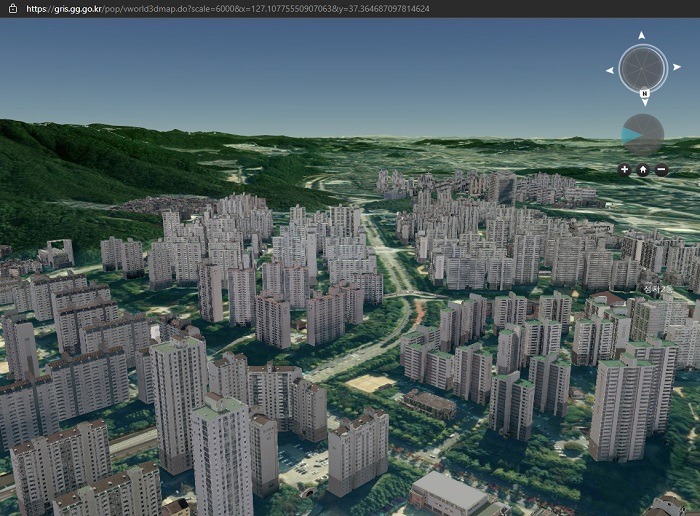Click the lock icon in the address bar
This screenshot has width=700, height=516.
coord(16,9)
